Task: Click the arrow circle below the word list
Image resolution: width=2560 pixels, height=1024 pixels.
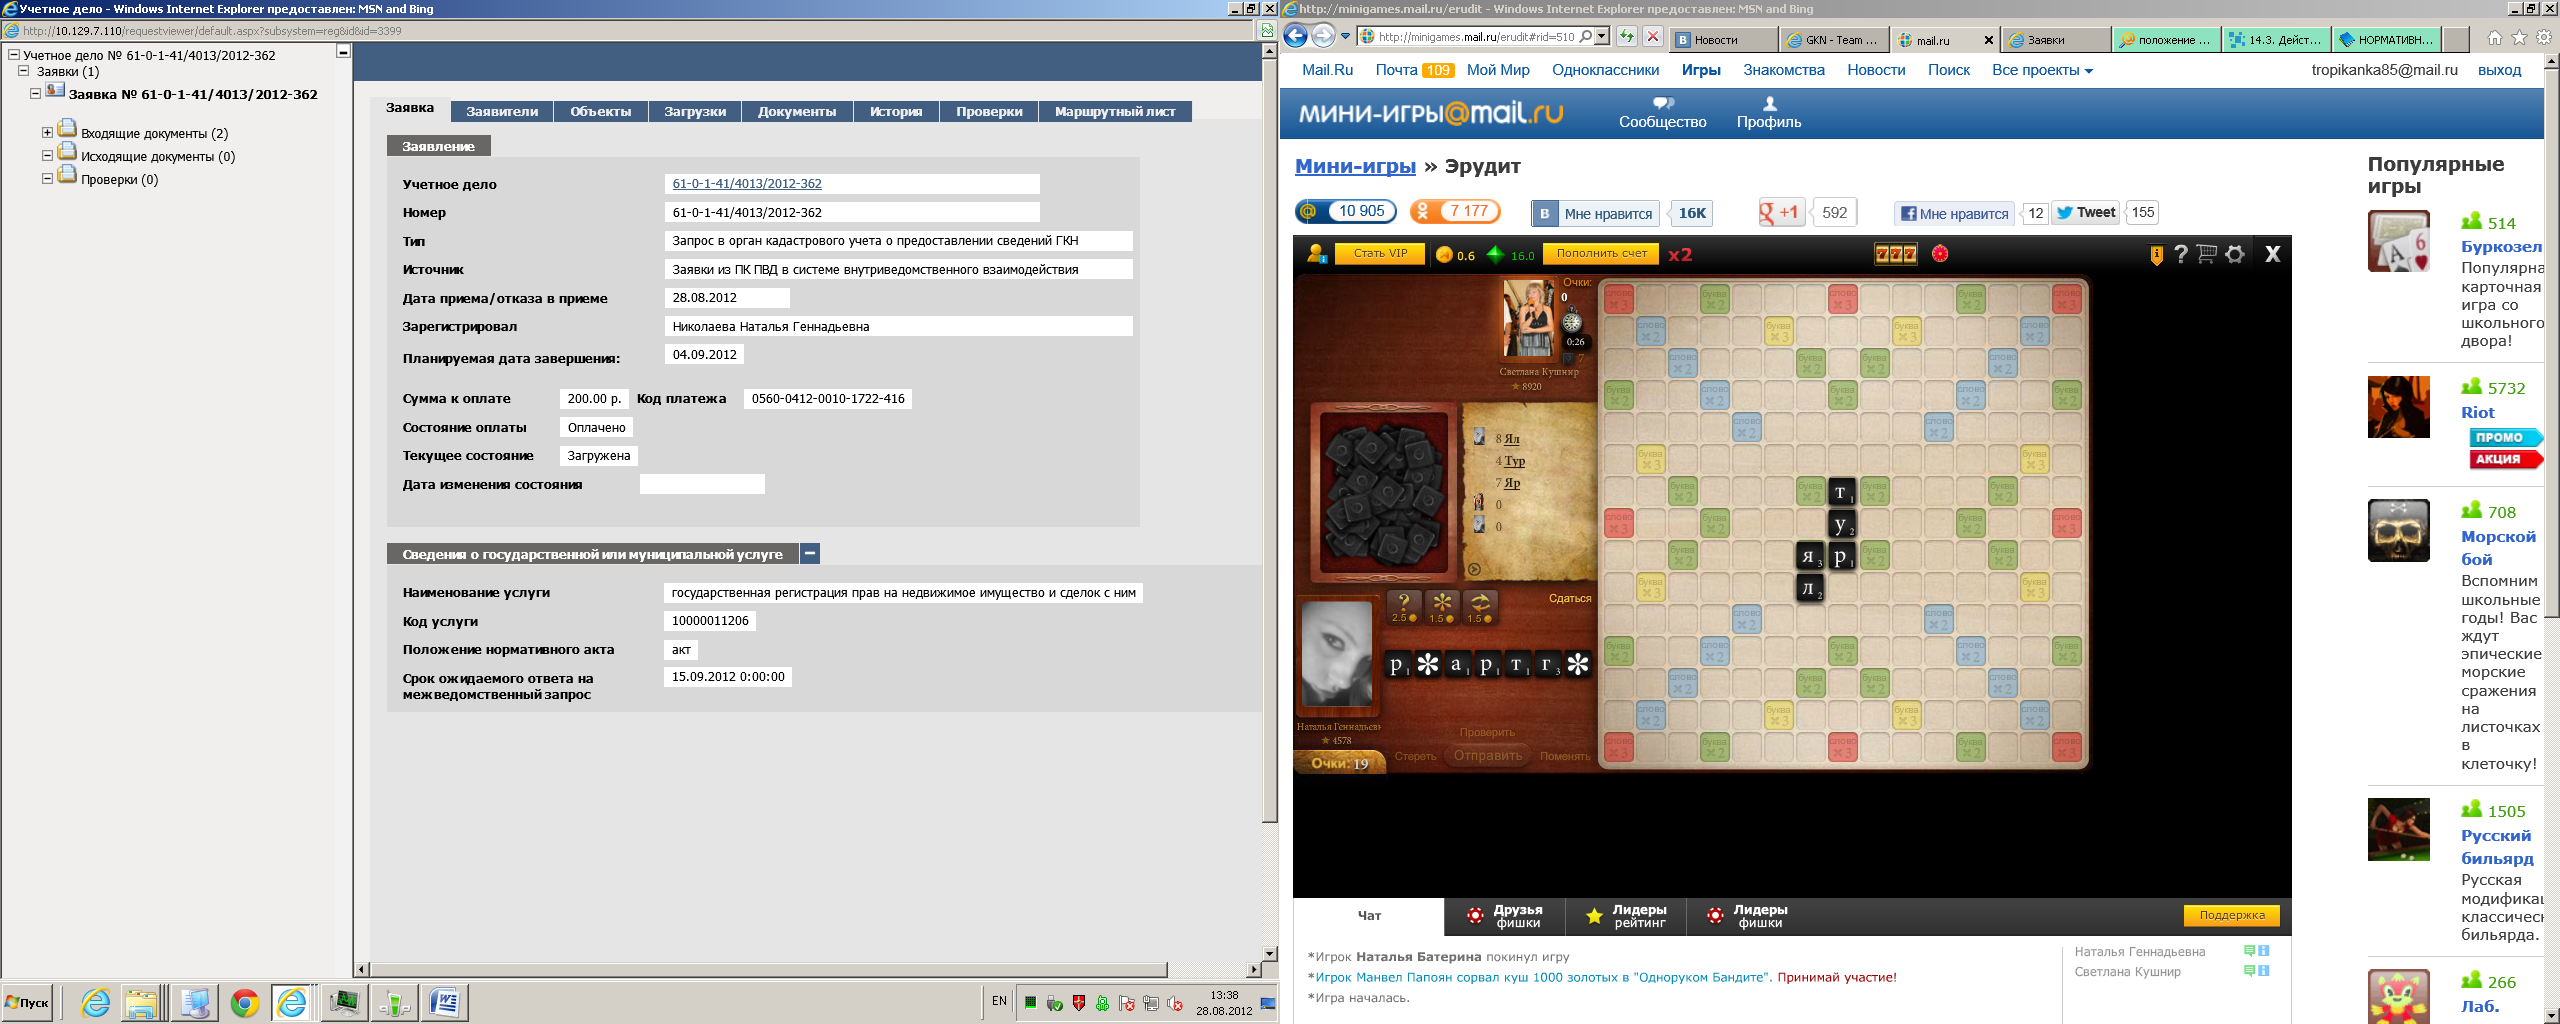Action: (1474, 569)
